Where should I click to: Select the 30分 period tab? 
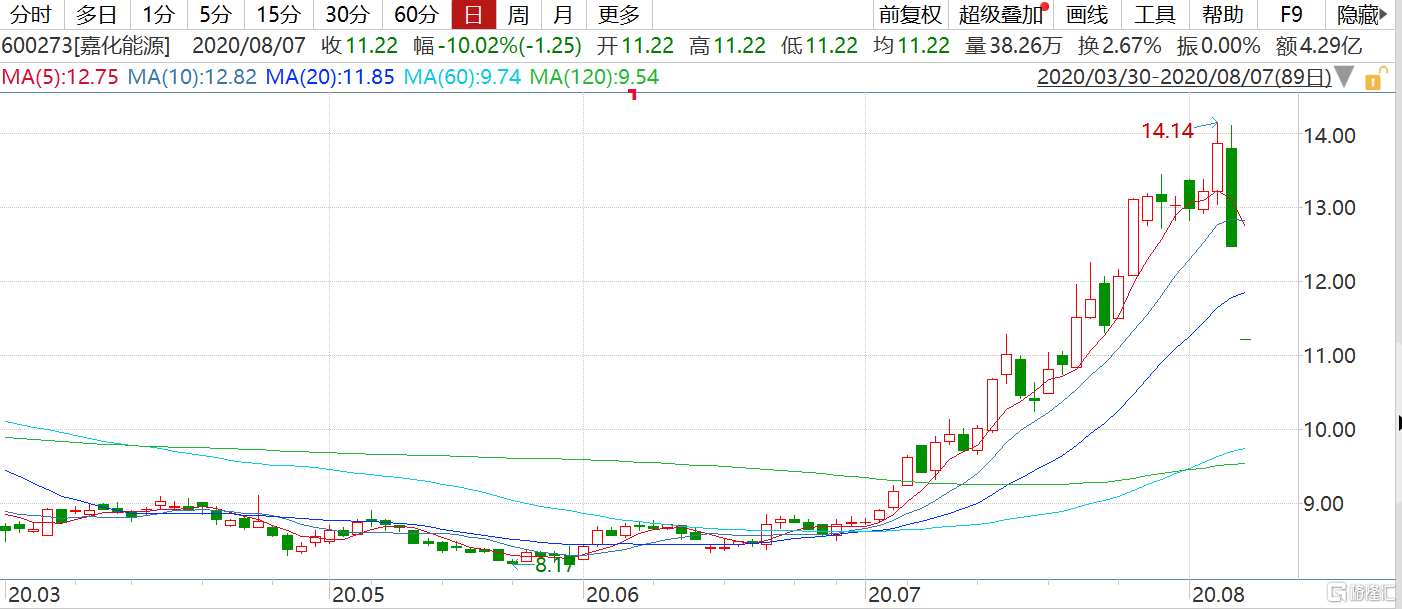pyautogui.click(x=347, y=14)
